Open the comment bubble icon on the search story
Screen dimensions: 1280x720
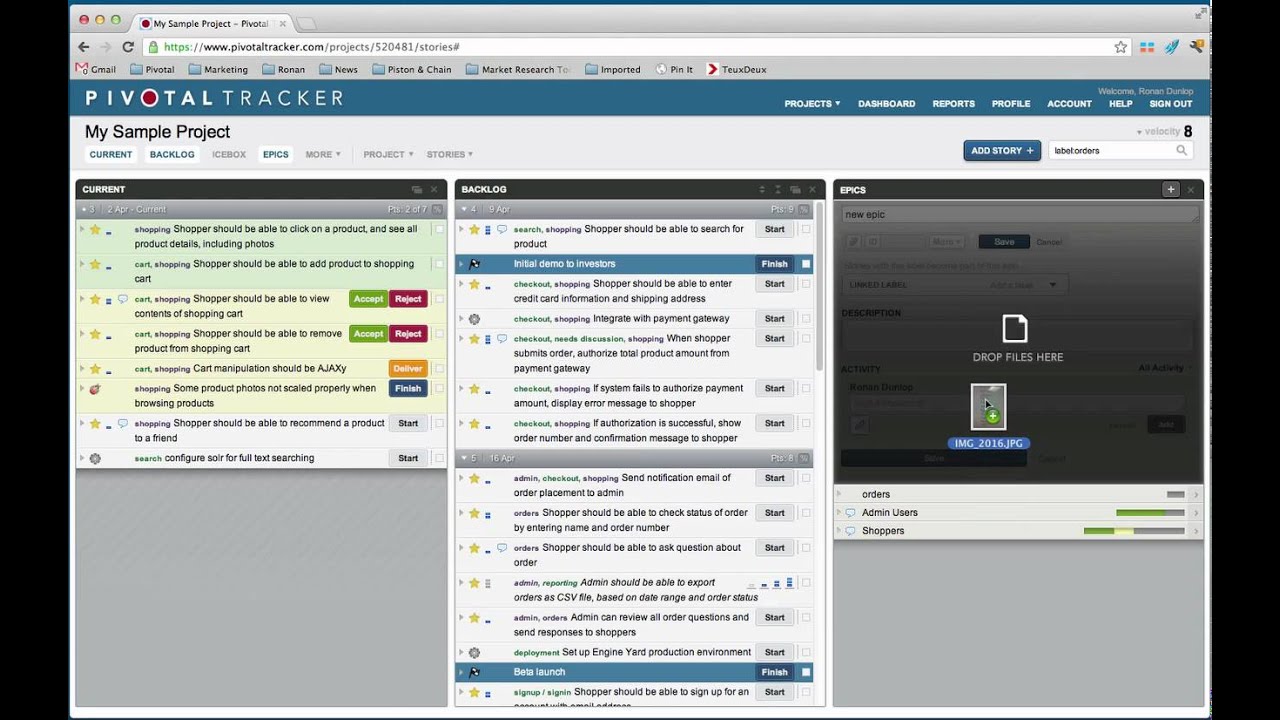(500, 229)
